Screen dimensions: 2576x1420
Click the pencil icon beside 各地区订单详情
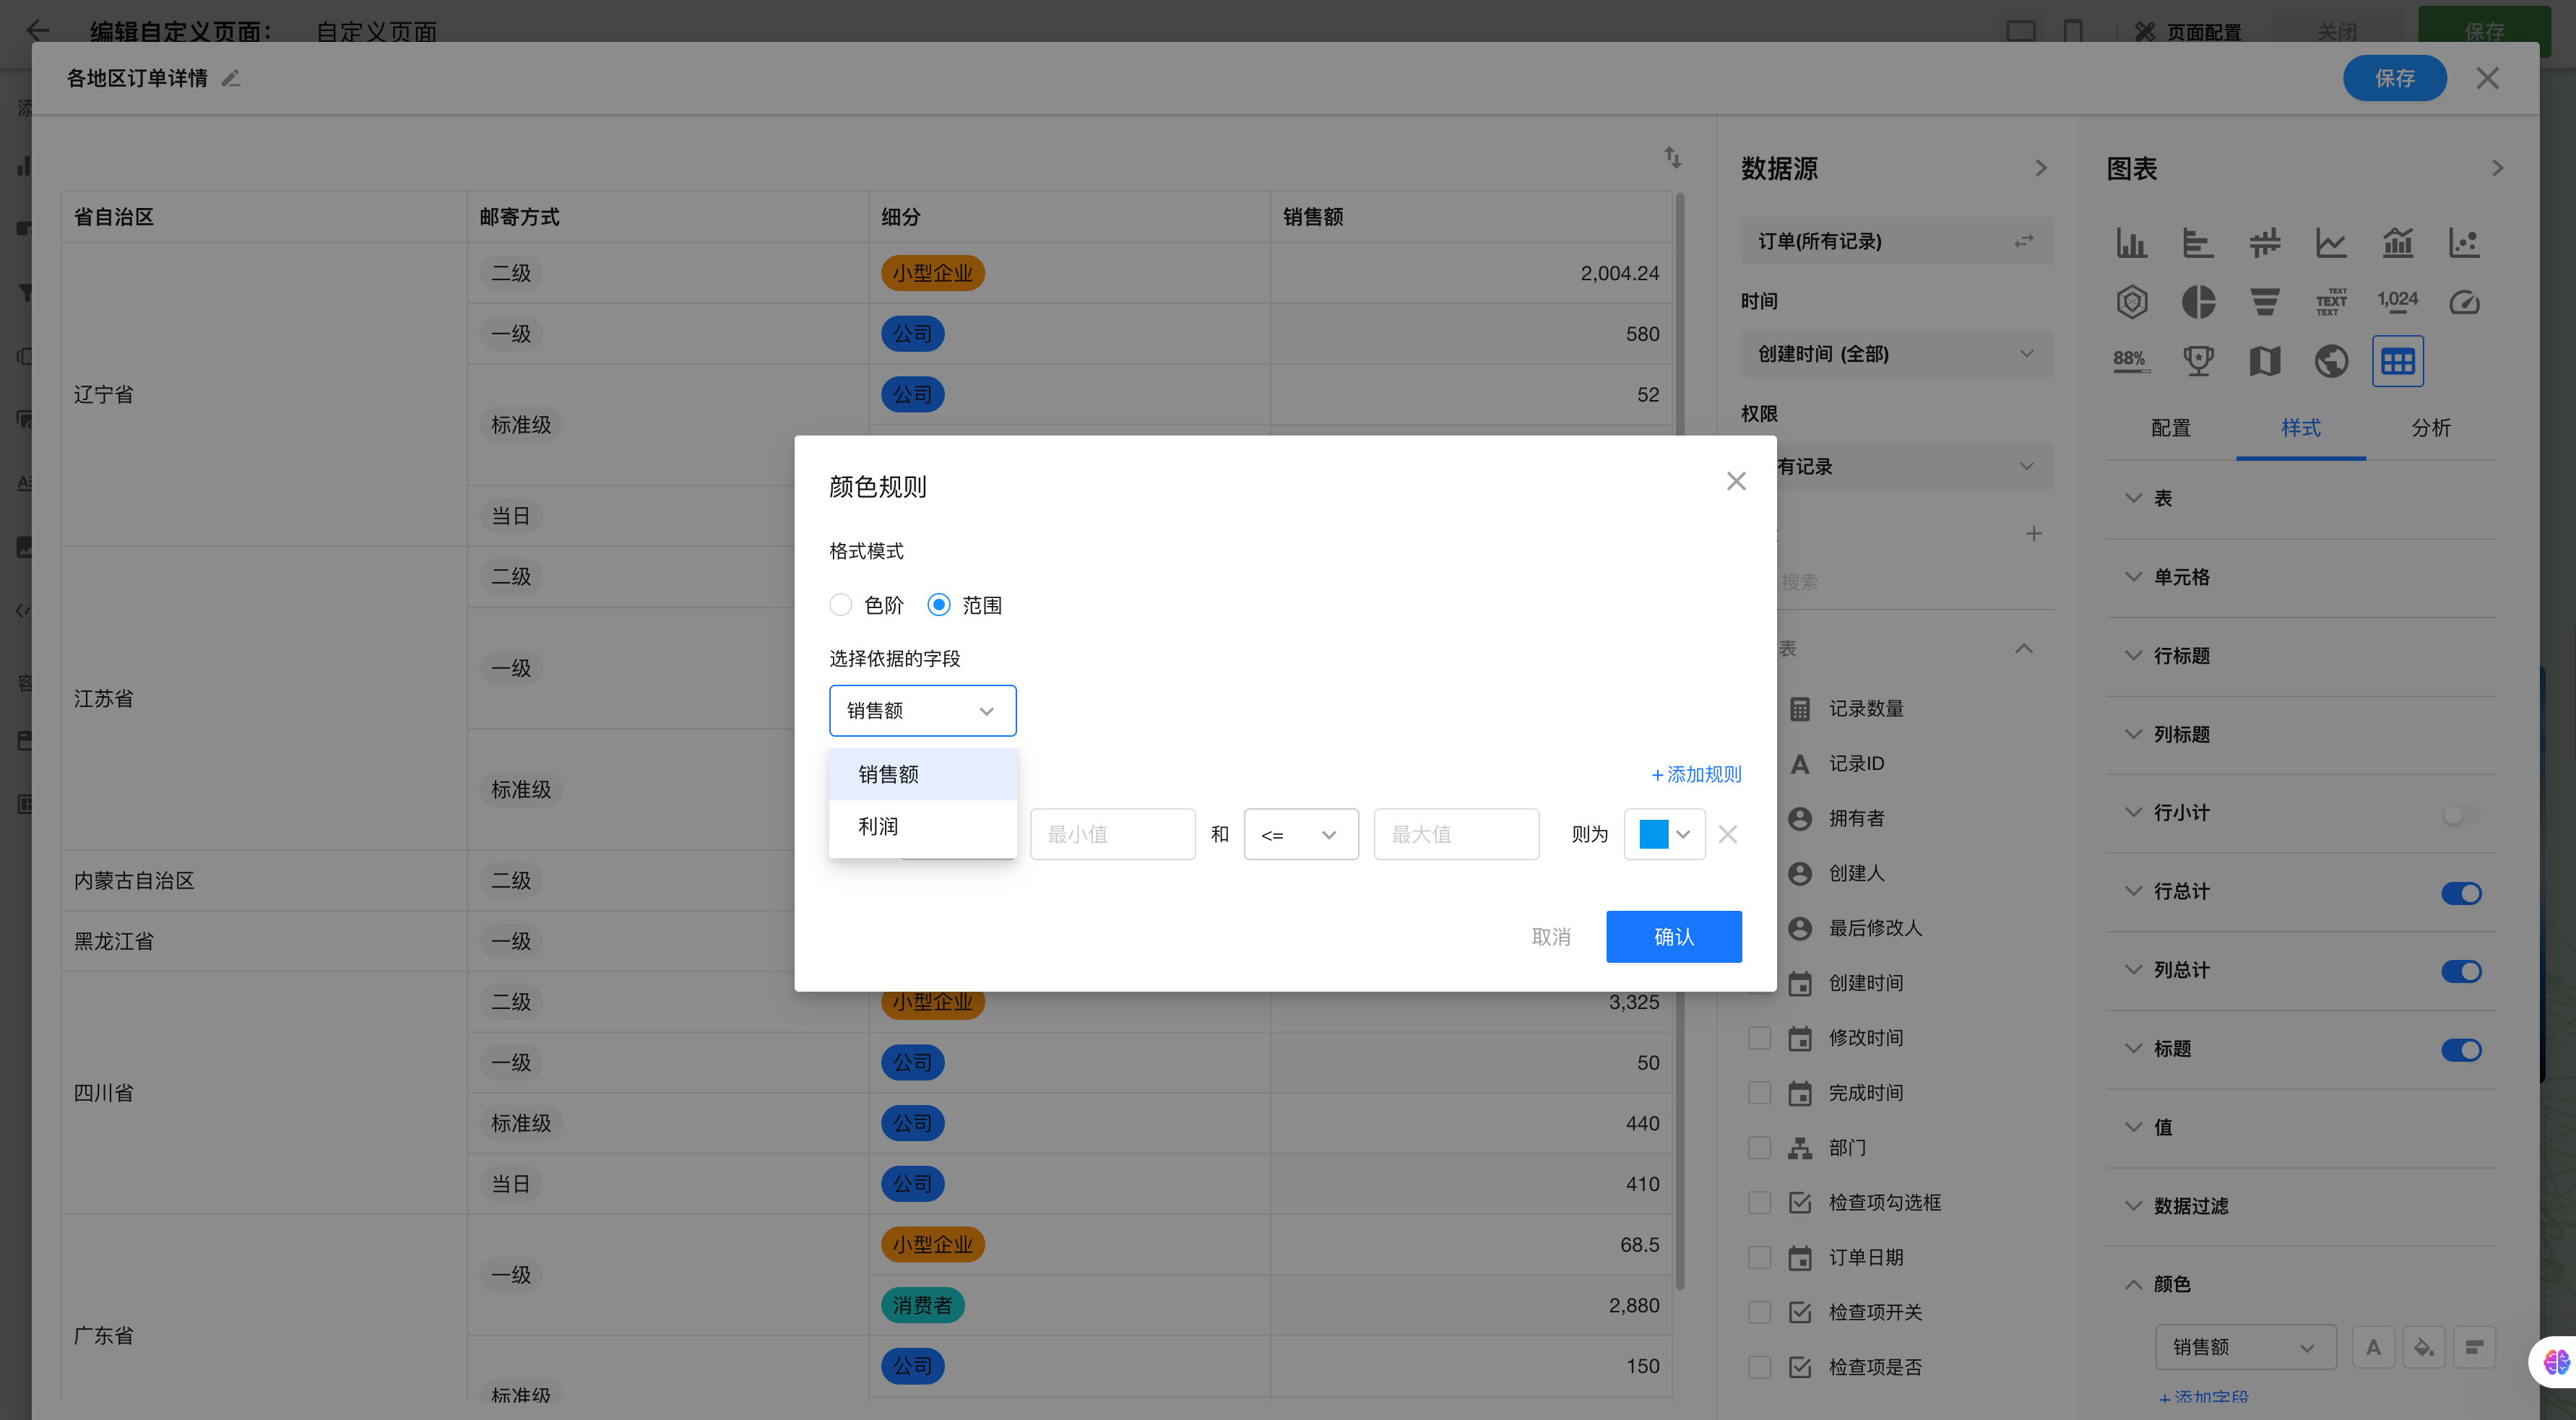click(x=231, y=78)
